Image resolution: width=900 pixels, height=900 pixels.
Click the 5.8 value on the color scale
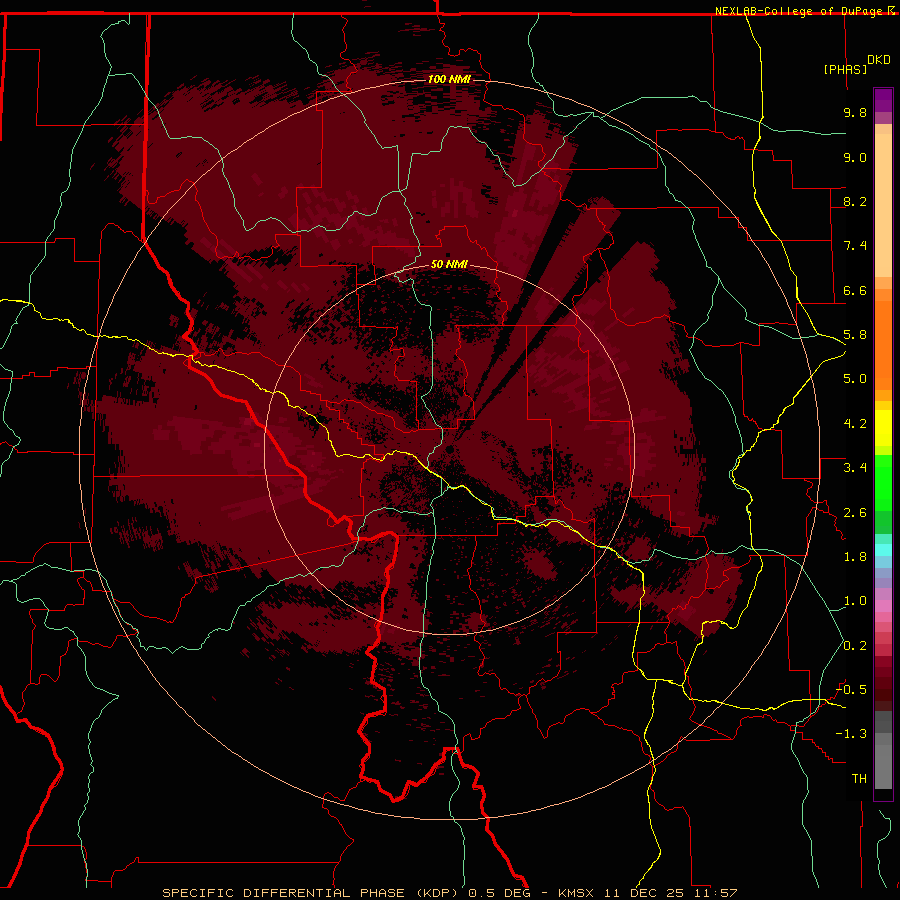coord(855,335)
